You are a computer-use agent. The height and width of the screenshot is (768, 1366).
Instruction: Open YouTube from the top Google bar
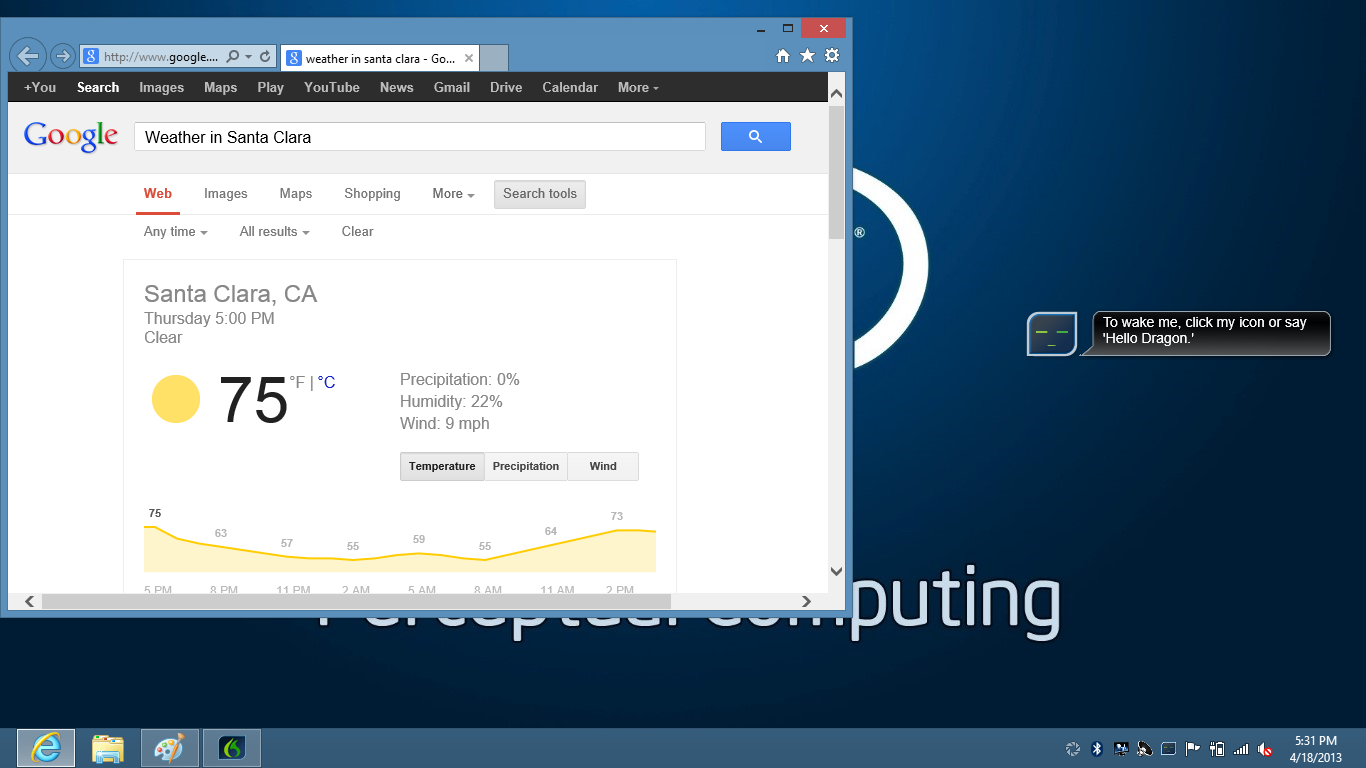[x=331, y=88]
